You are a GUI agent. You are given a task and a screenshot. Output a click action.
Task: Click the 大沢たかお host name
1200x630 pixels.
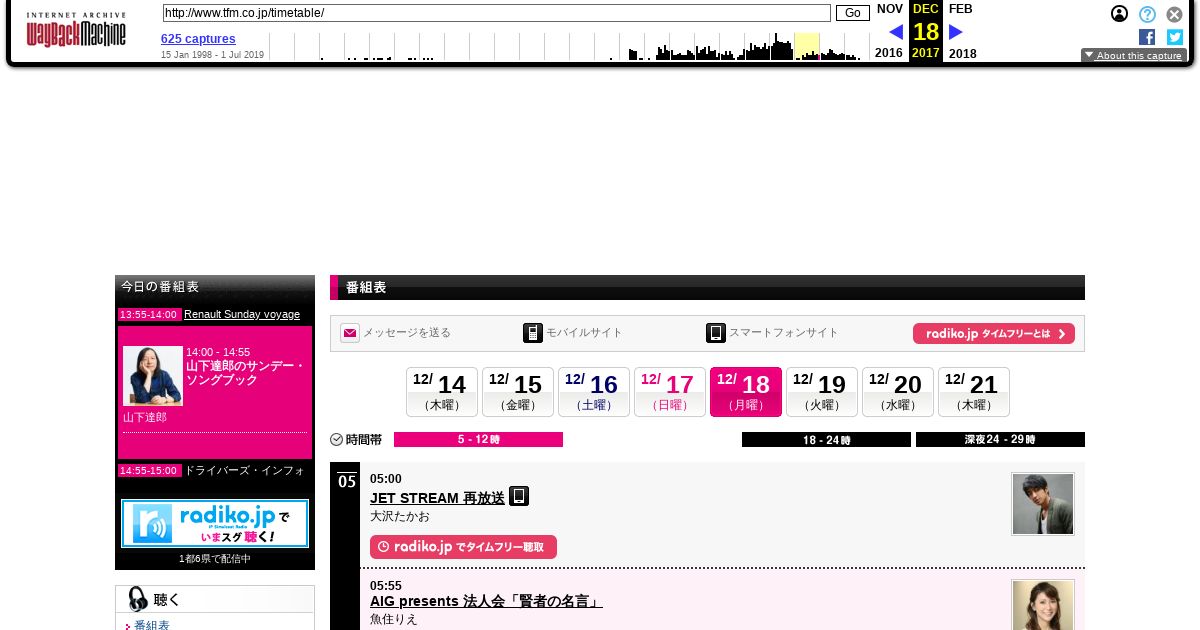click(x=400, y=516)
